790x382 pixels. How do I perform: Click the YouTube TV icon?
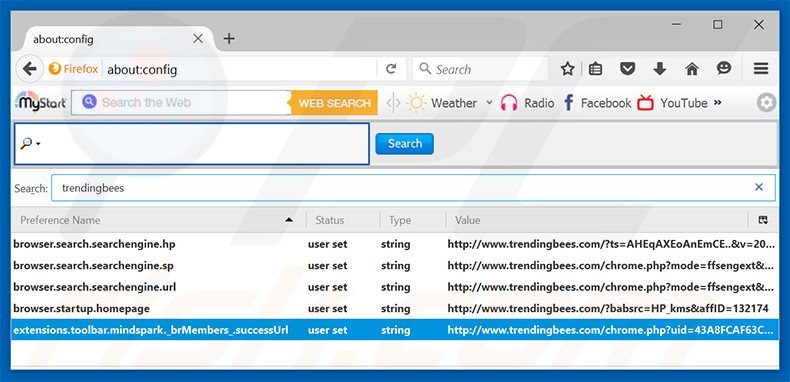tap(645, 103)
